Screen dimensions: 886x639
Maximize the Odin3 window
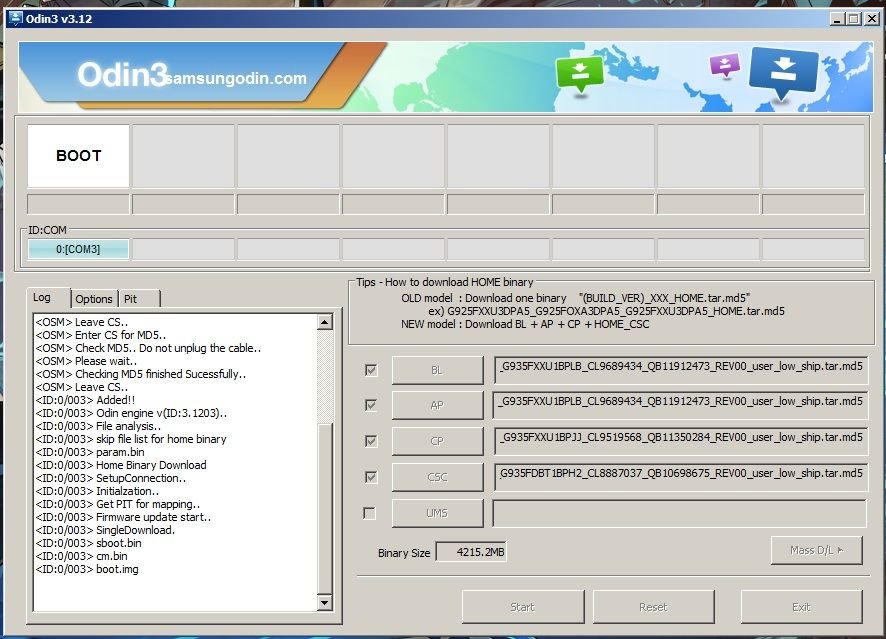[854, 19]
